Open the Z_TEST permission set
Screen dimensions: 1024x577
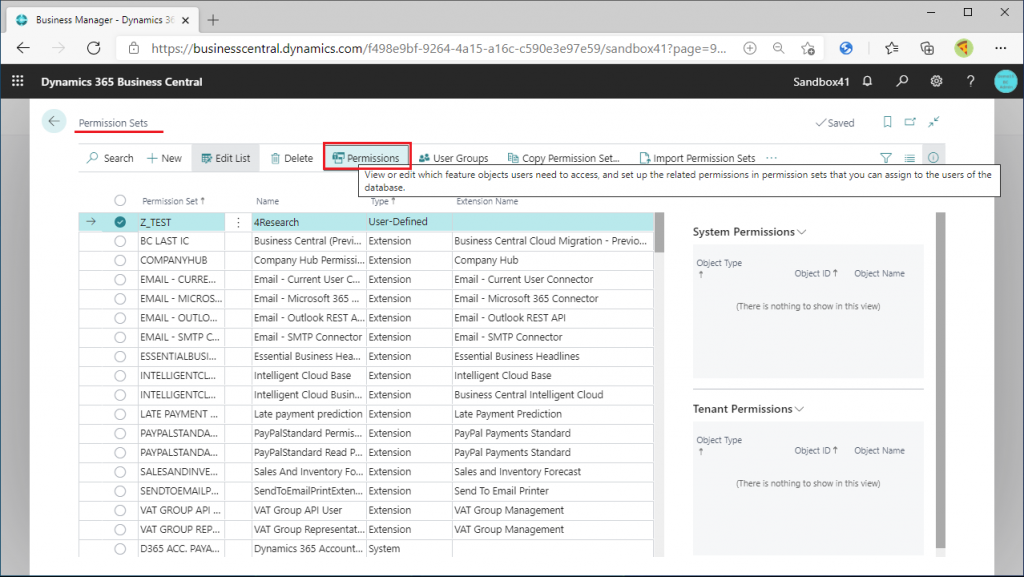pos(155,222)
